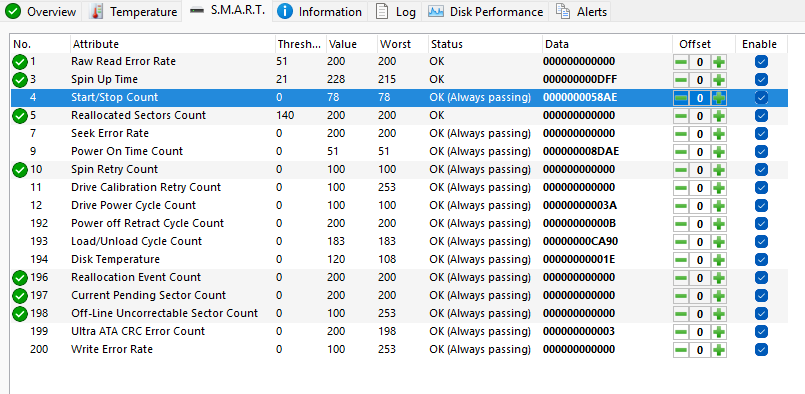Uncheck Enable for Start/Stop Count
The image size is (805, 394).
tap(761, 98)
